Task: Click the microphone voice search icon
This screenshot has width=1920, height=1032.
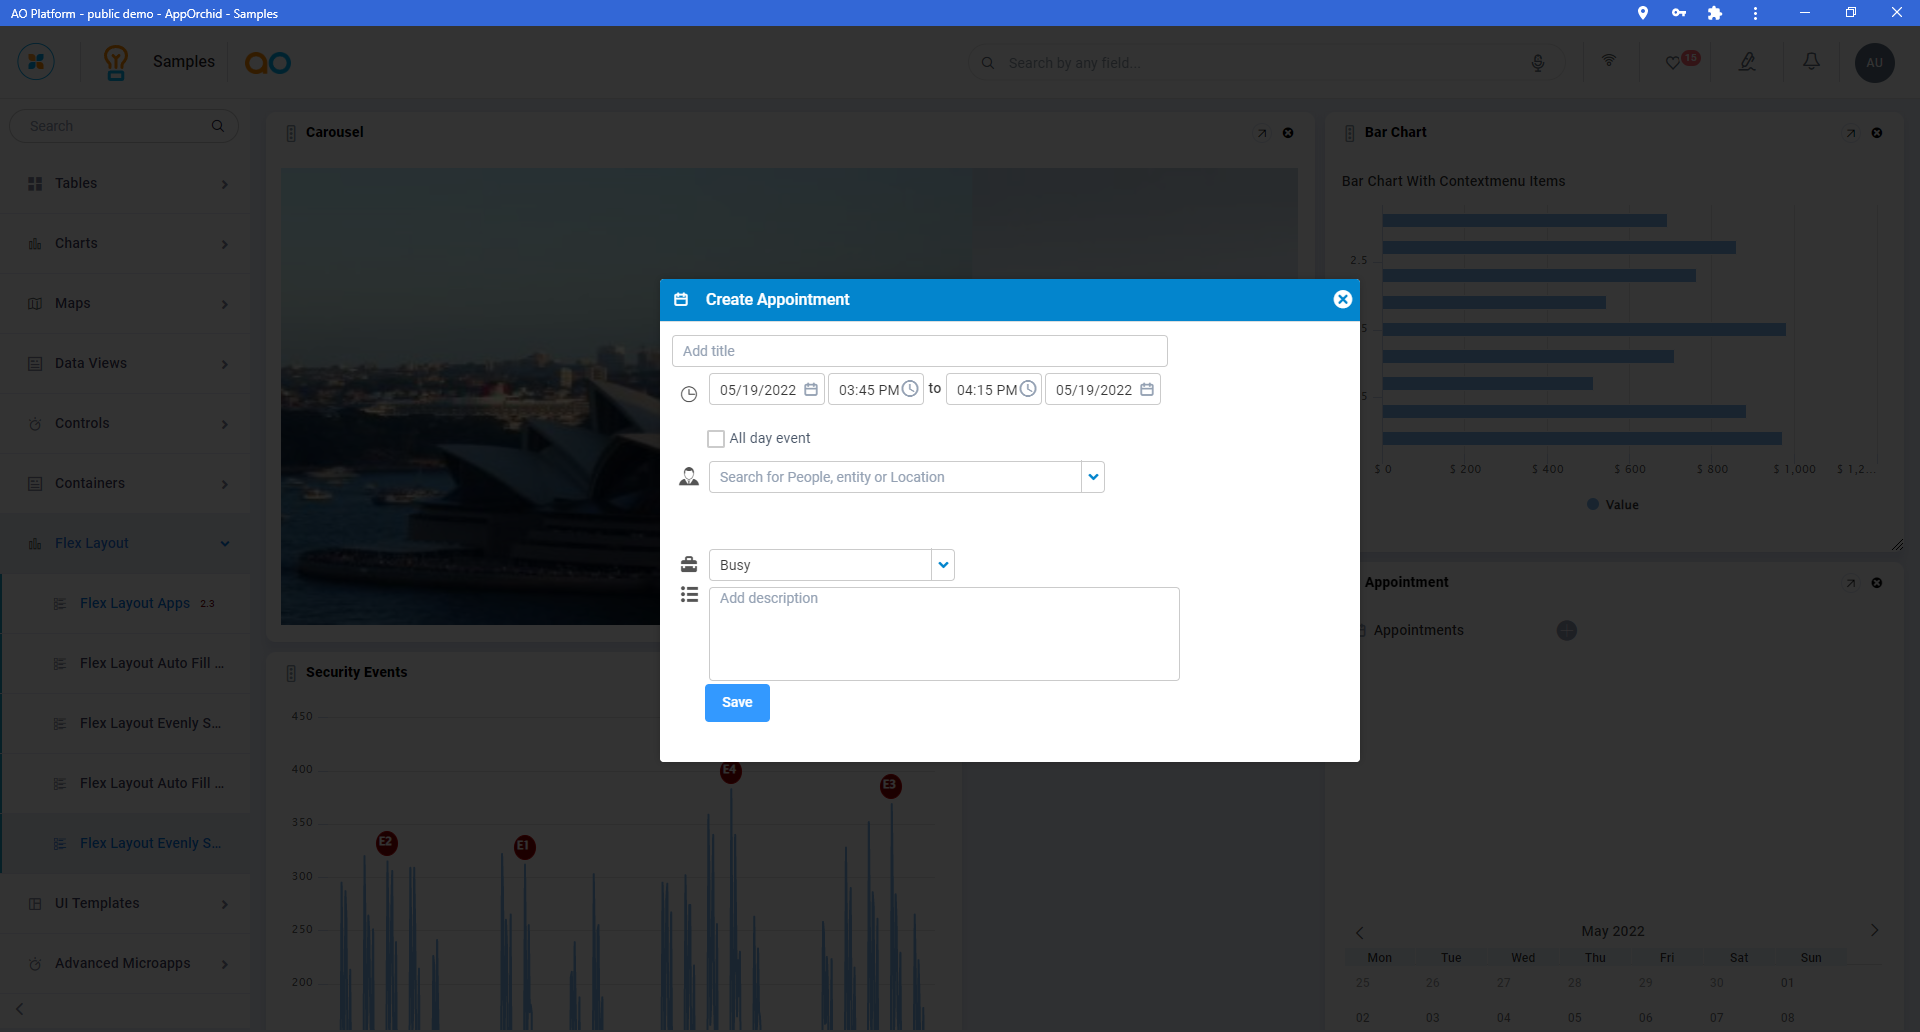Action: pos(1538,63)
